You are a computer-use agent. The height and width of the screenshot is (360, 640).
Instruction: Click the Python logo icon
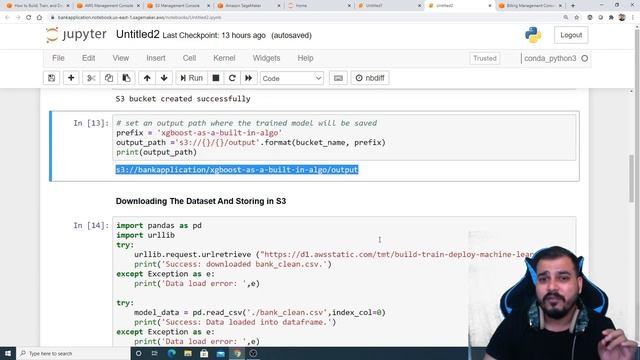click(533, 35)
